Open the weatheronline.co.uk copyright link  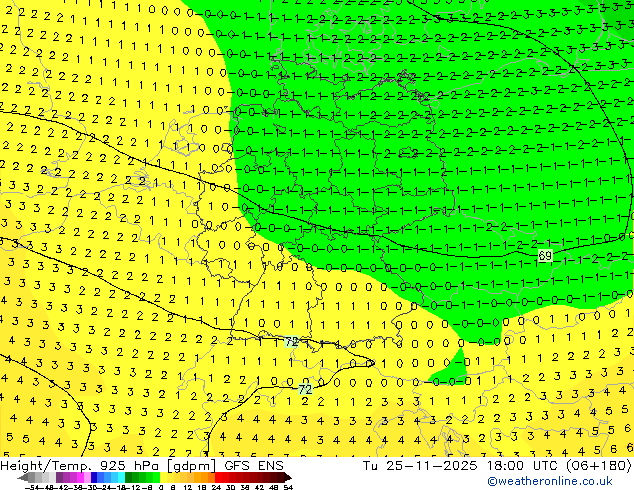coord(550,481)
